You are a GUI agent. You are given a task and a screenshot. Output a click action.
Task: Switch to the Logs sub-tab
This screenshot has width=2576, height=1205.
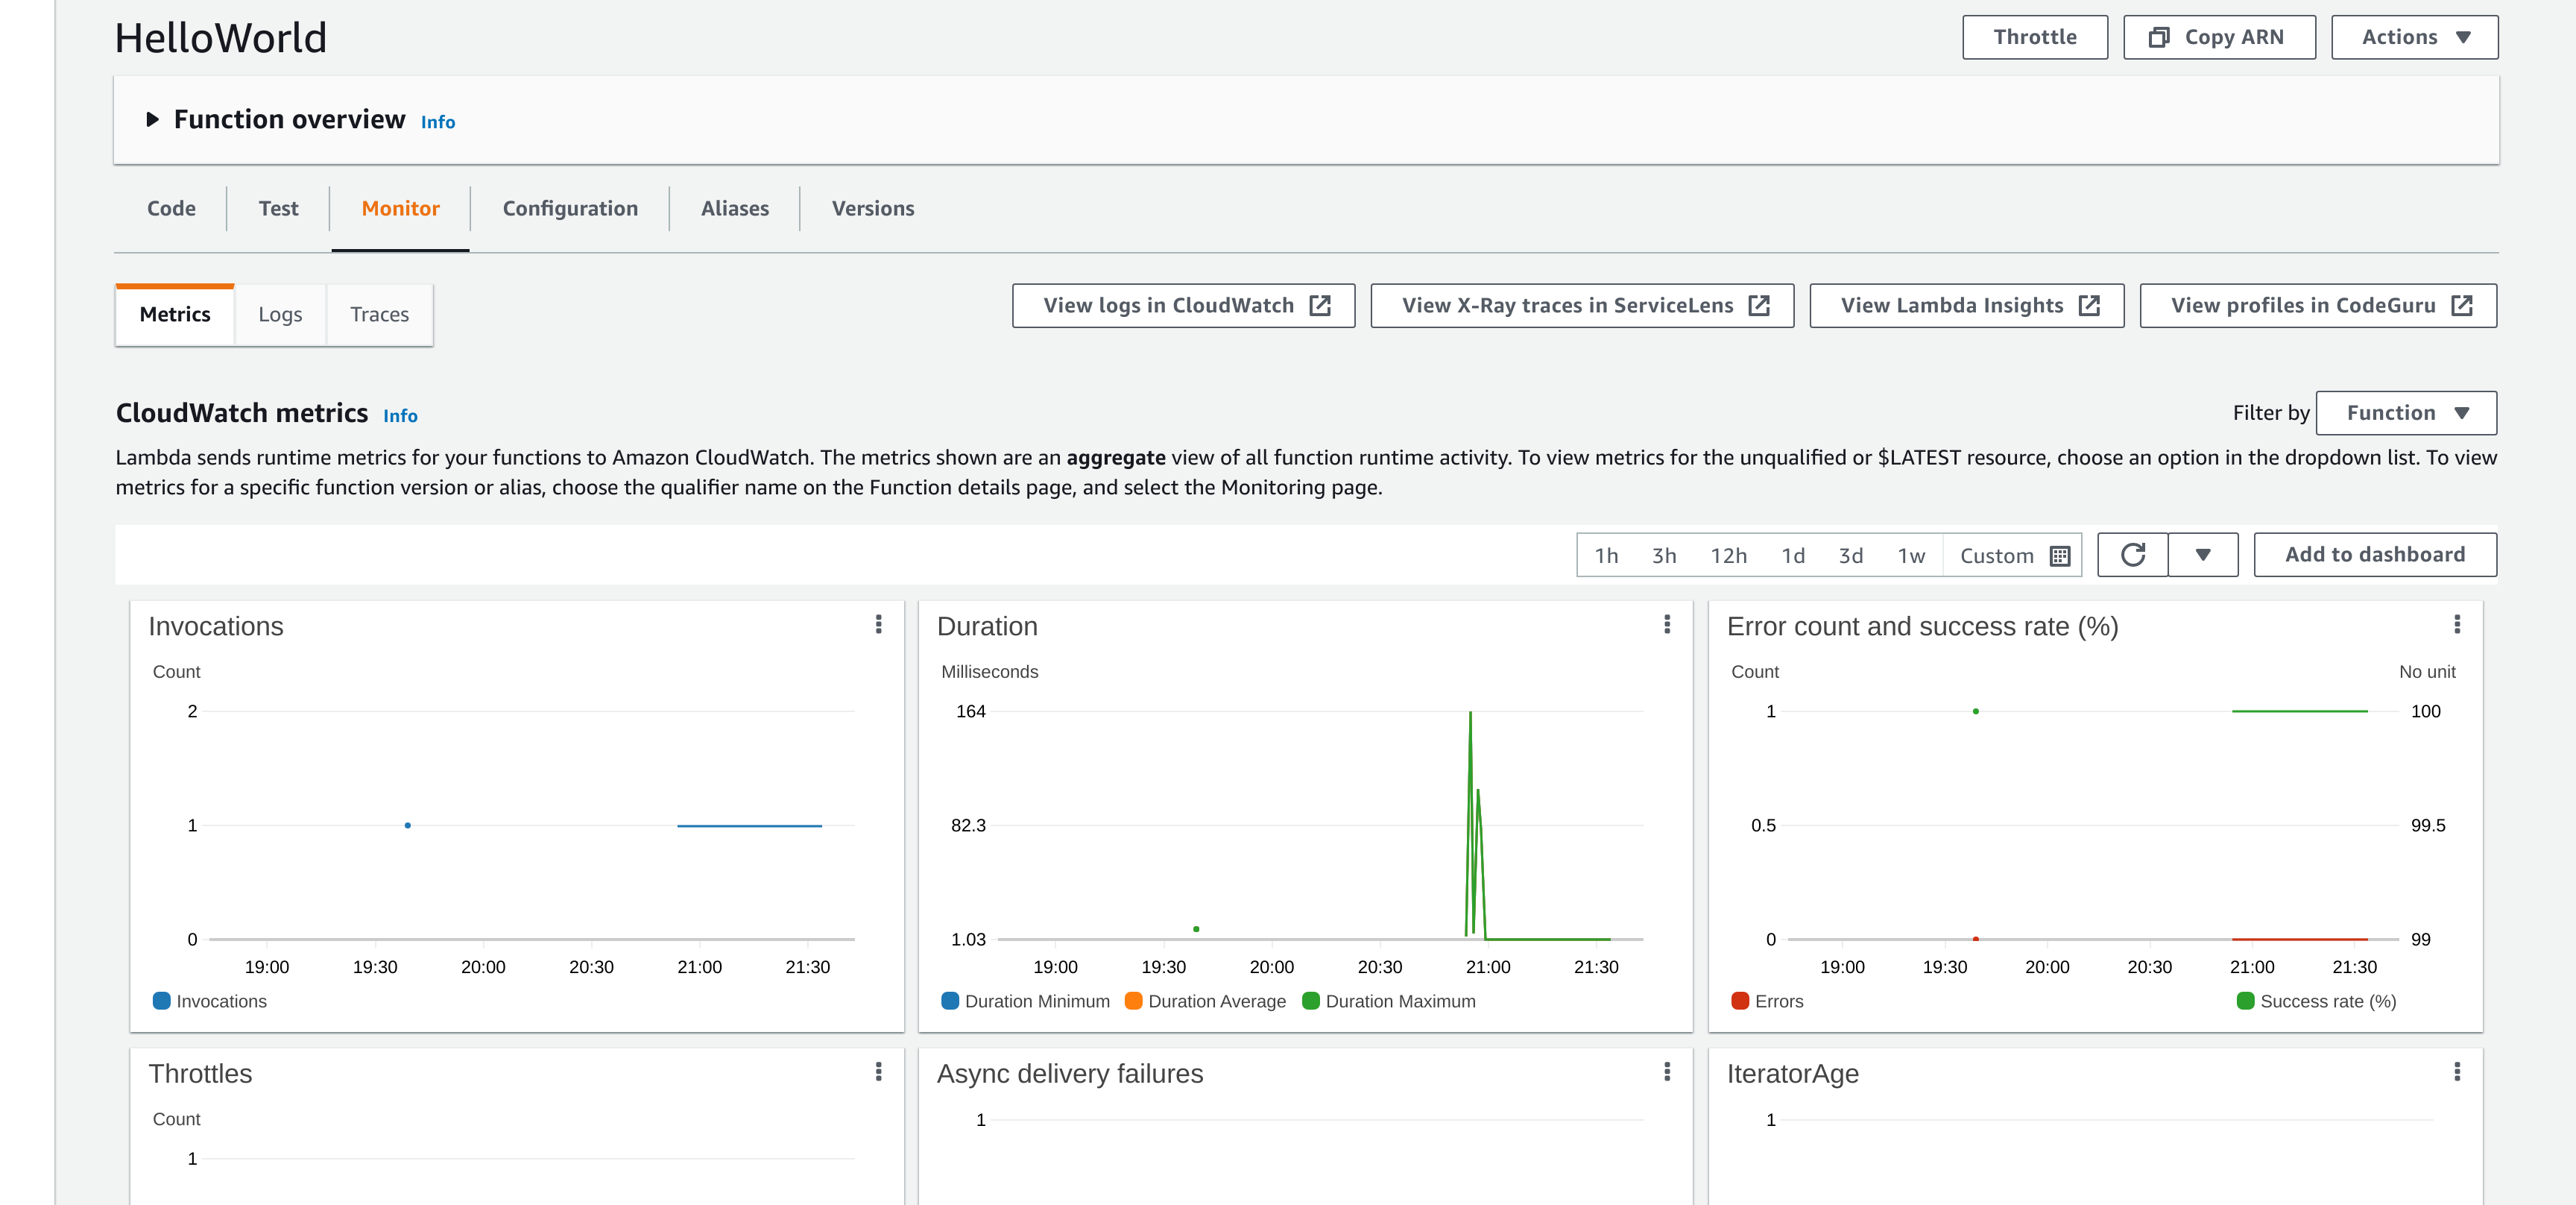280,314
